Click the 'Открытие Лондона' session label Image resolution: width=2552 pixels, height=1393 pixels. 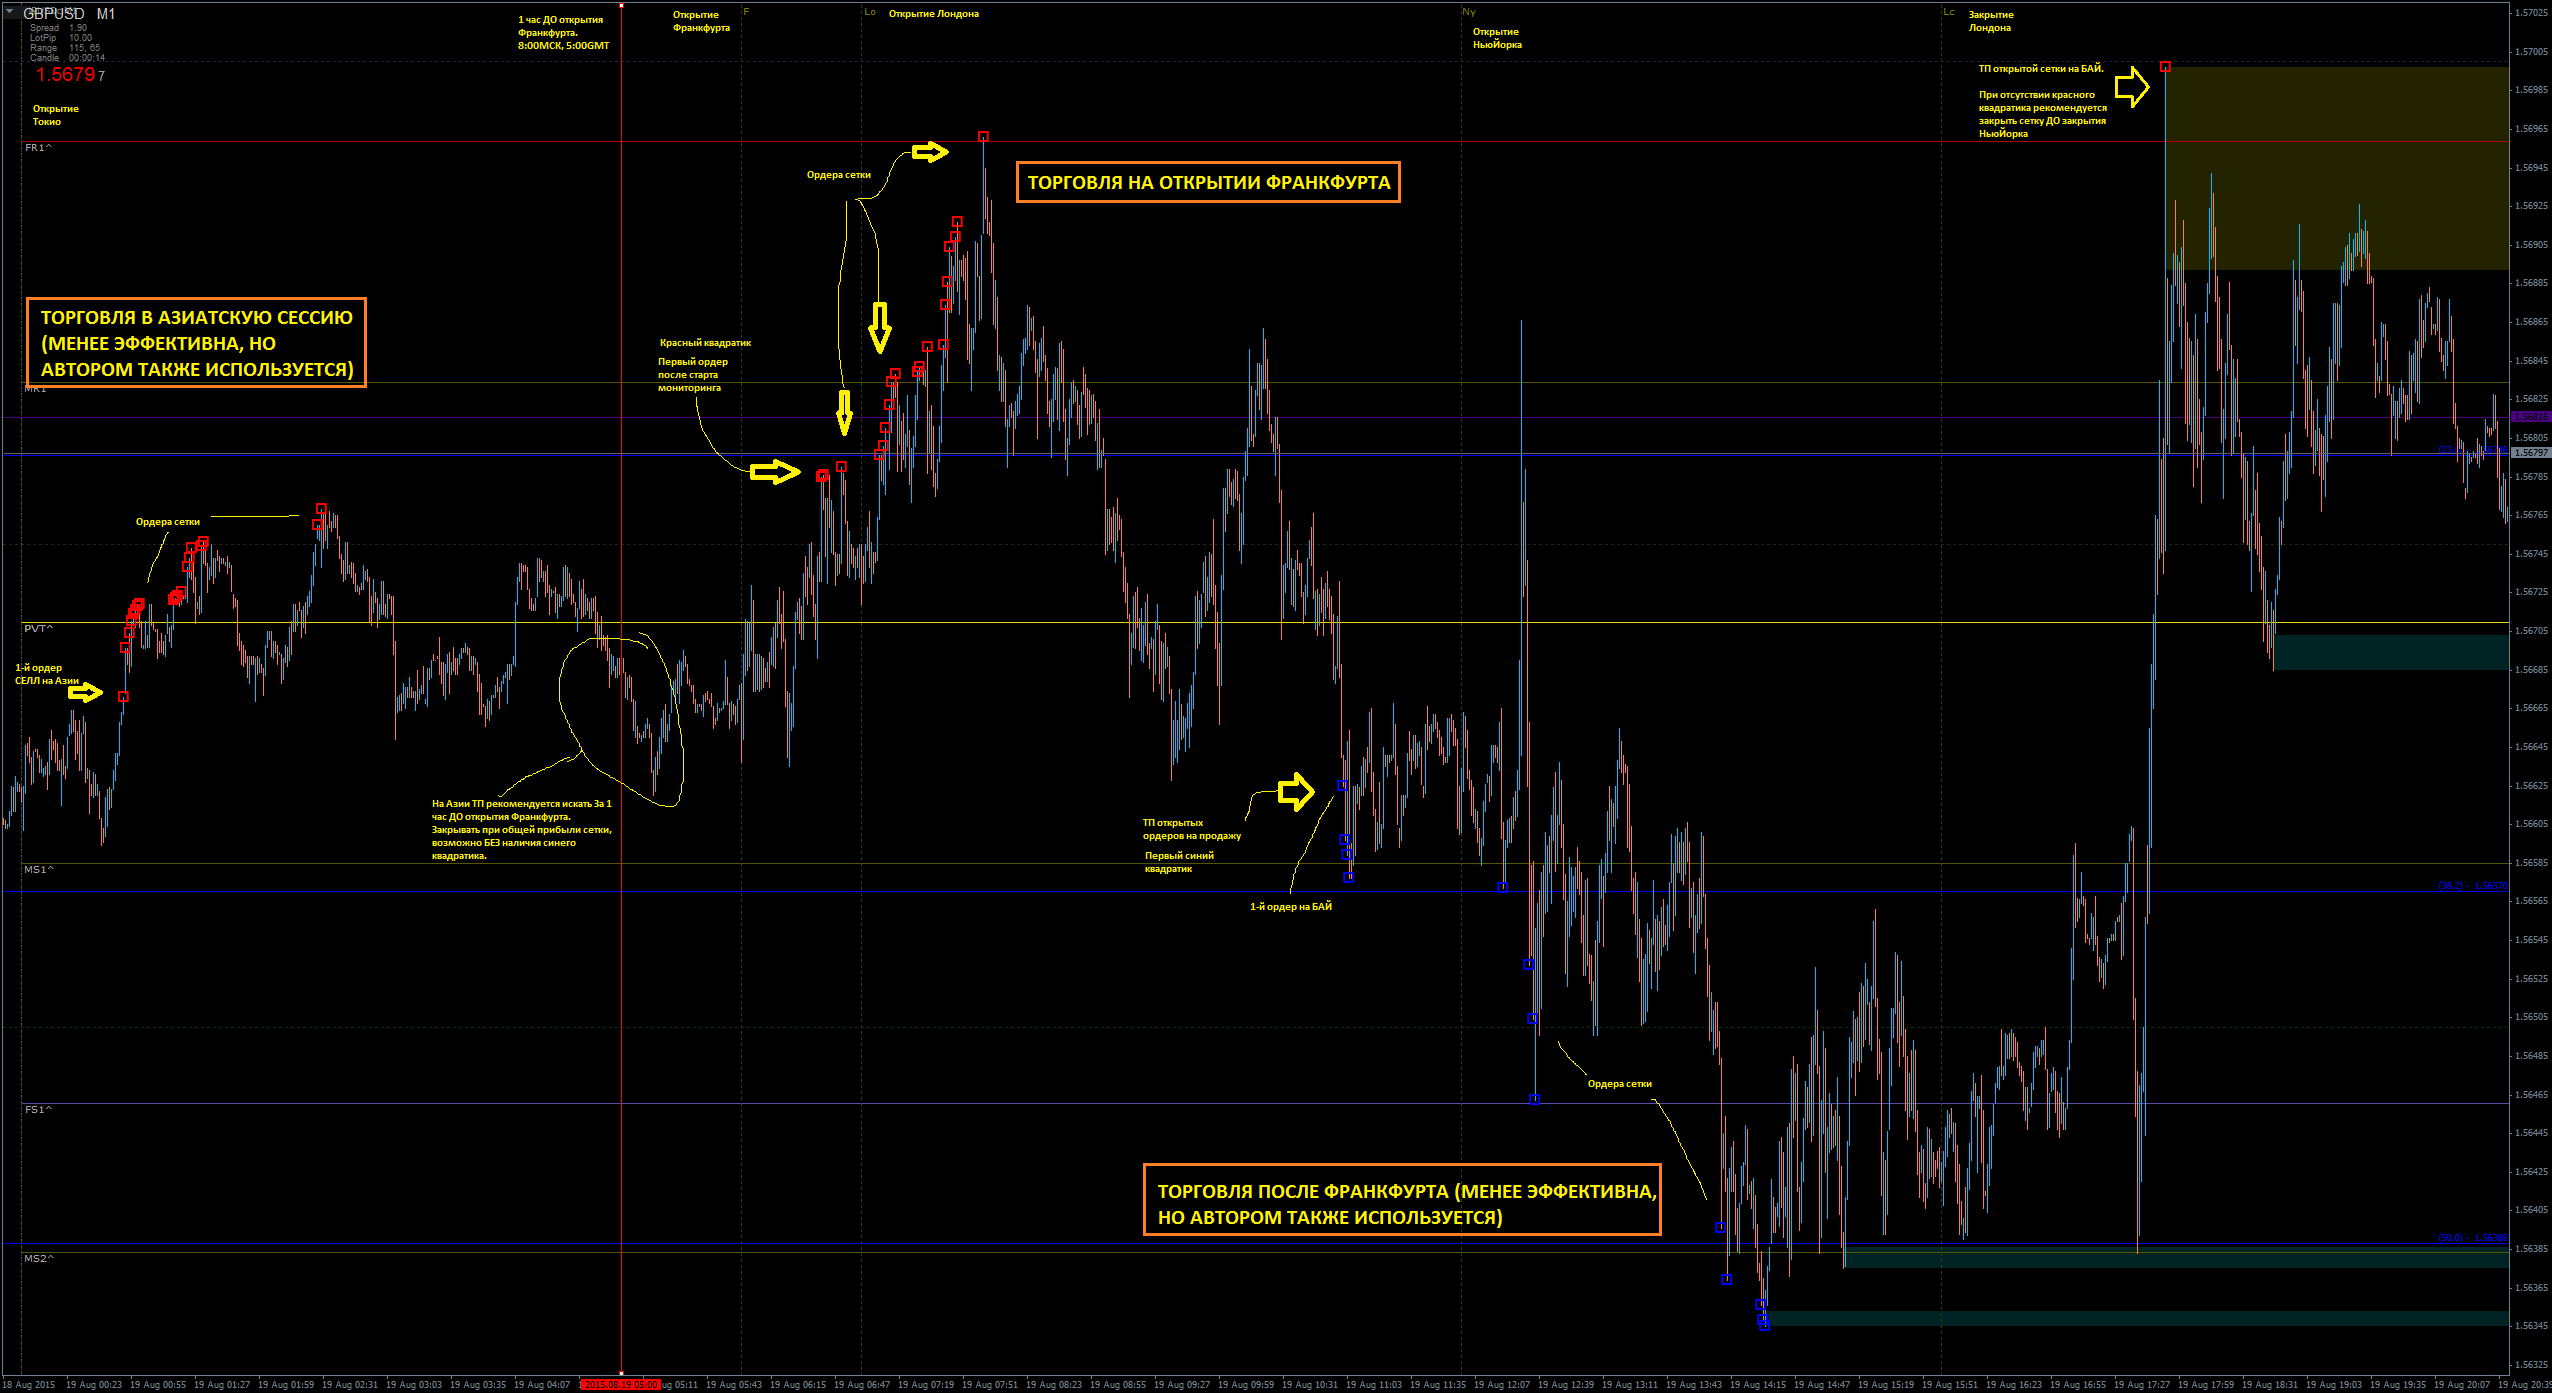[x=934, y=14]
